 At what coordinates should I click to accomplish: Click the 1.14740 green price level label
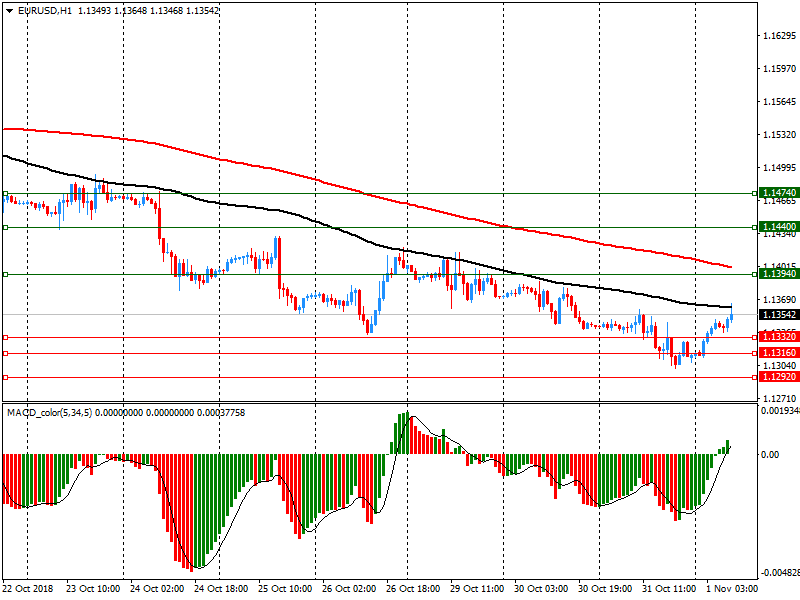[778, 192]
